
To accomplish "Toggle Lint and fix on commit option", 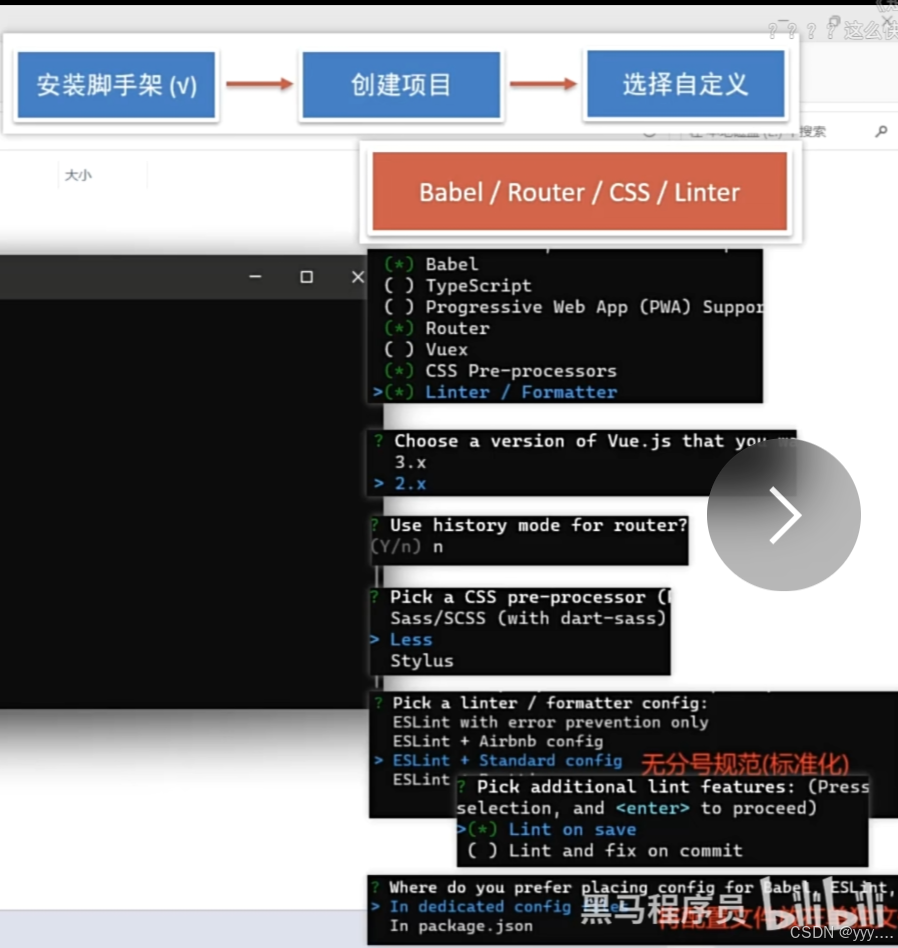I will pyautogui.click(x=605, y=851).
